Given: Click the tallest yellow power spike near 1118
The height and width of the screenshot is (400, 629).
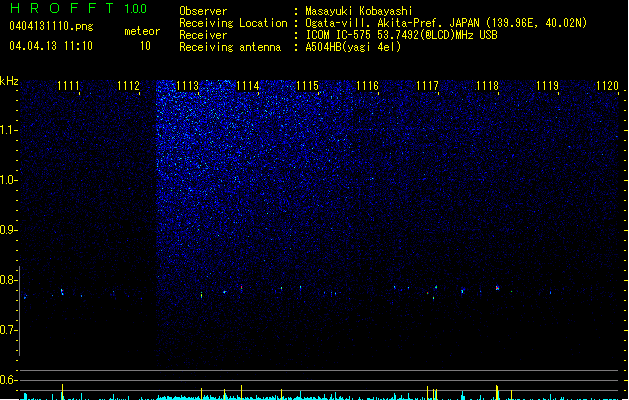Looking at the screenshot, I should point(497,392).
